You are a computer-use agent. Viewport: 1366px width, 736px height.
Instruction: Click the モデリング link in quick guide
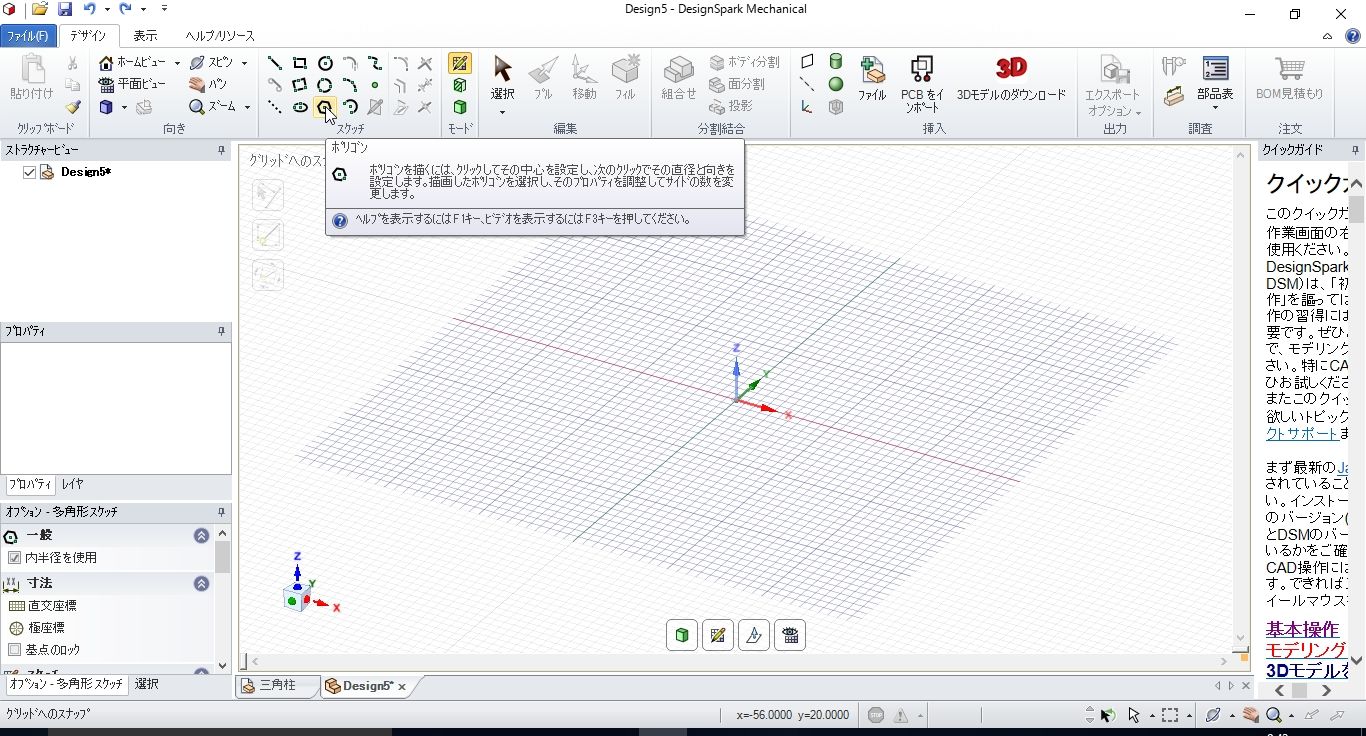point(1306,650)
